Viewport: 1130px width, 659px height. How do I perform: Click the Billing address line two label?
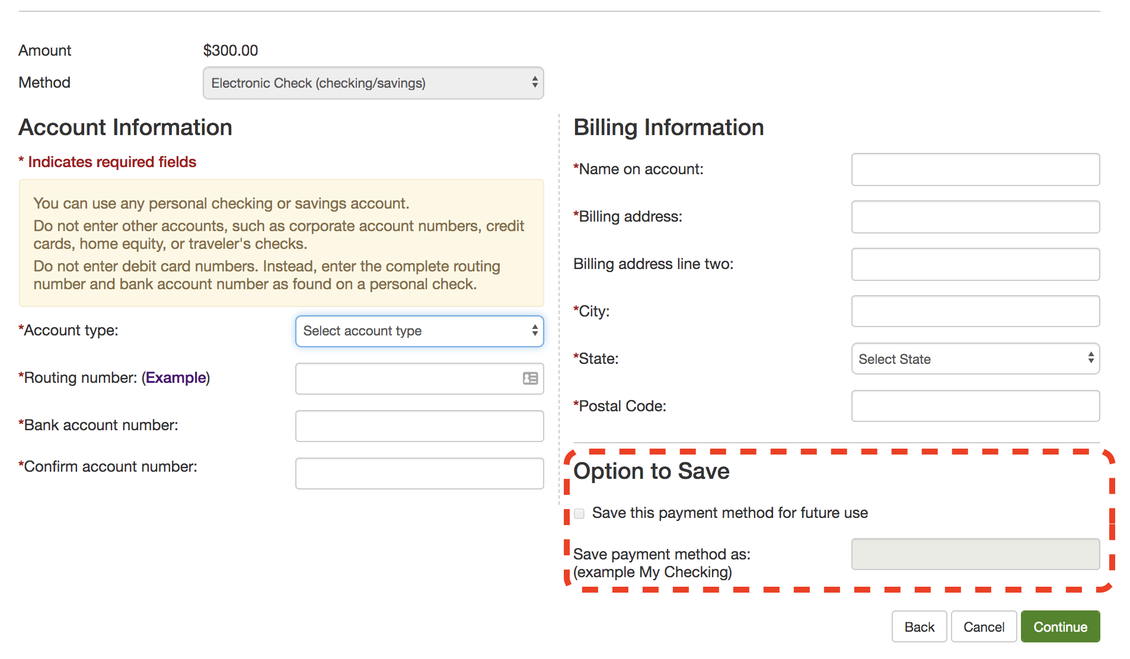654,264
